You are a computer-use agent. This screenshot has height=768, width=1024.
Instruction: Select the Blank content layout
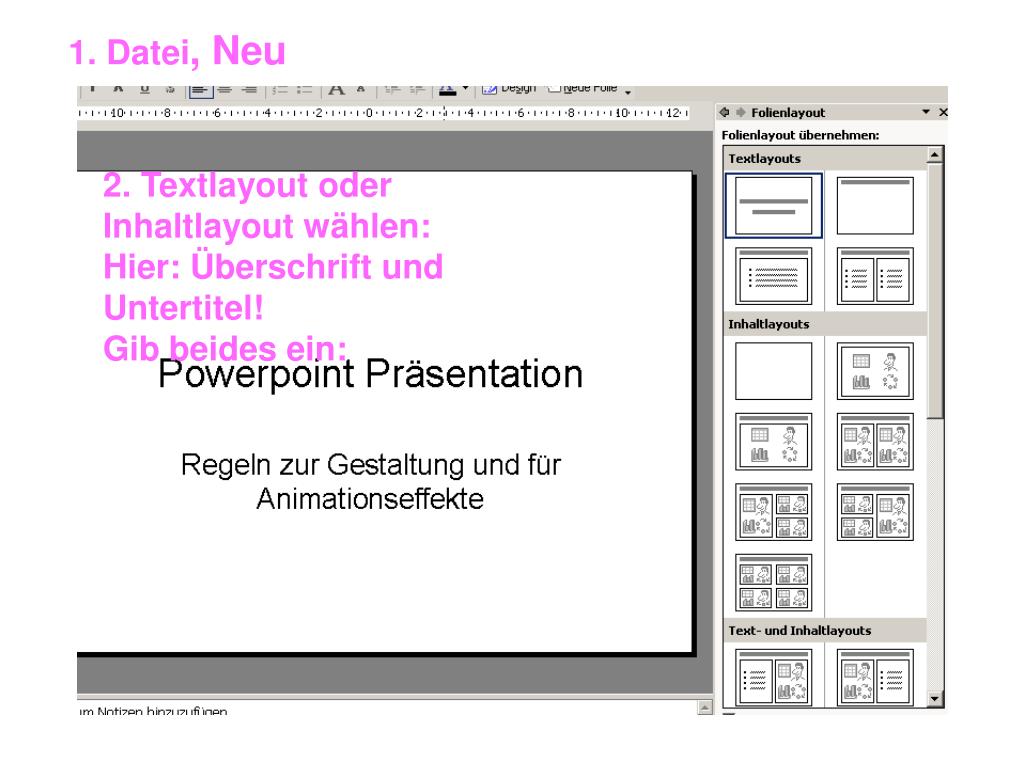[x=773, y=371]
